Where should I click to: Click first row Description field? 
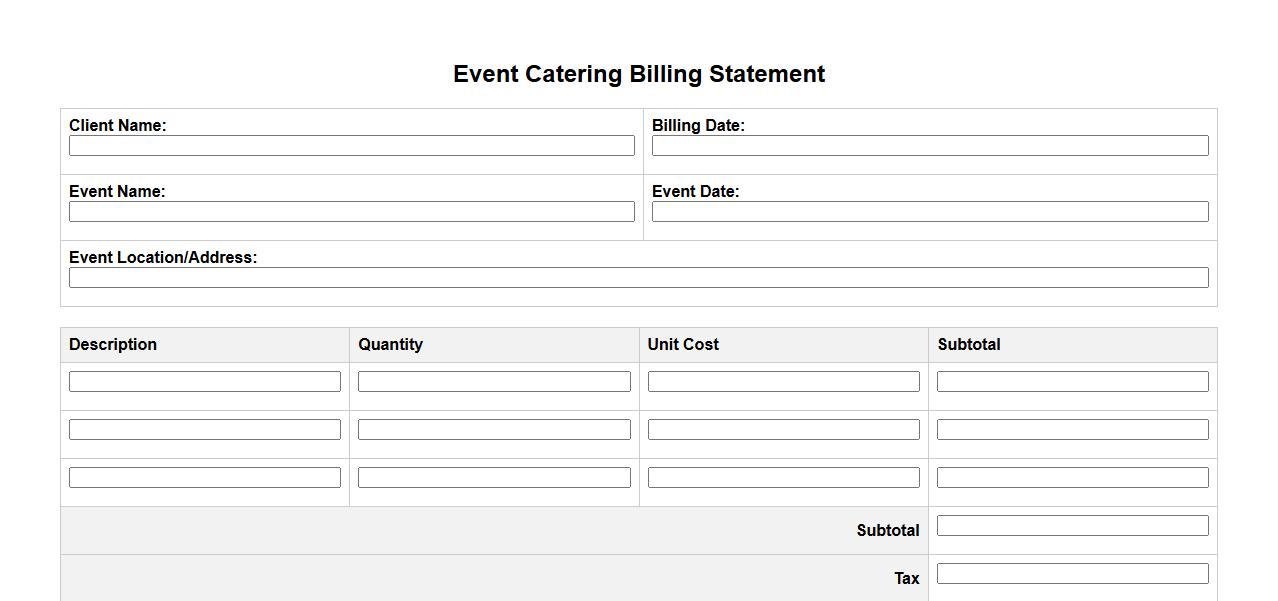[205, 382]
